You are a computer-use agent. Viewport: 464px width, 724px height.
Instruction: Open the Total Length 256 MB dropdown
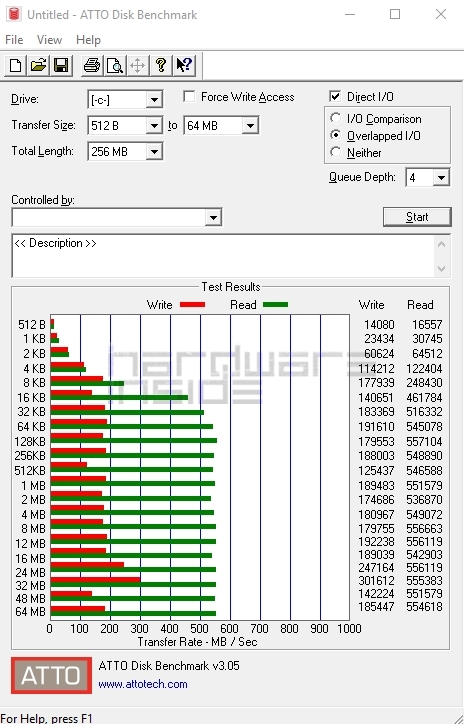tap(154, 151)
